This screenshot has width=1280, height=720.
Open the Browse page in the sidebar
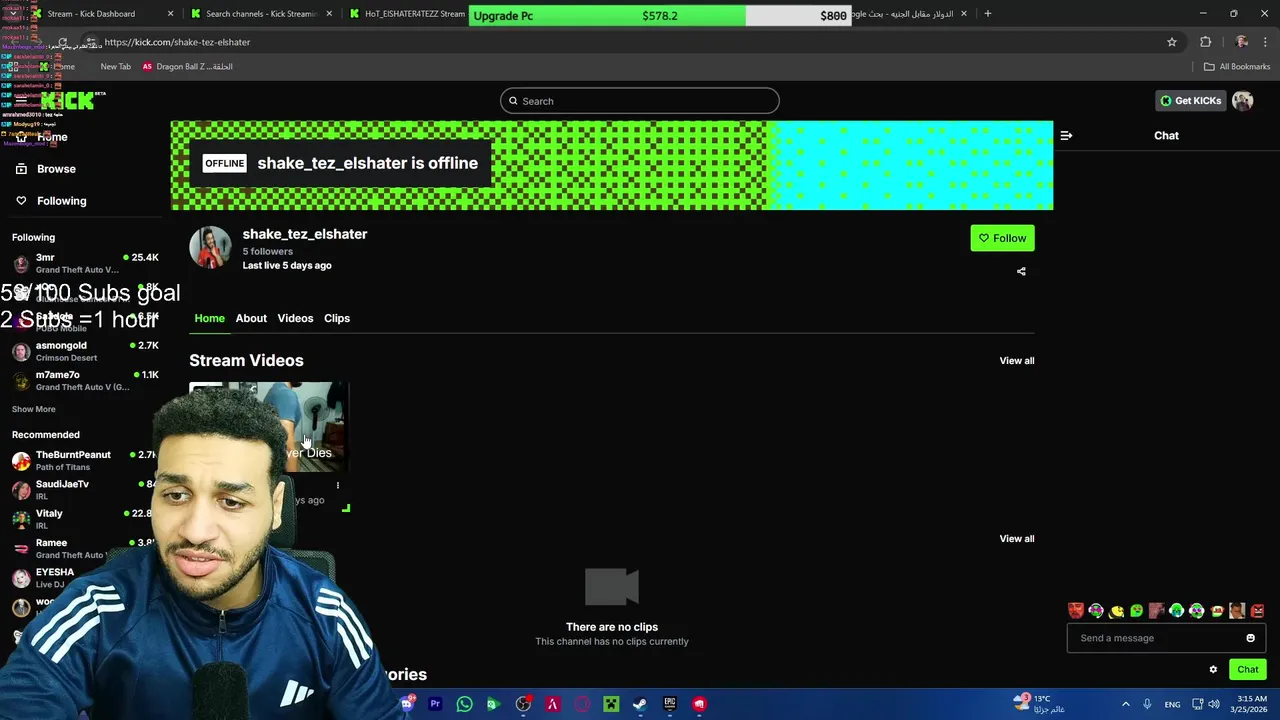tap(45, 169)
